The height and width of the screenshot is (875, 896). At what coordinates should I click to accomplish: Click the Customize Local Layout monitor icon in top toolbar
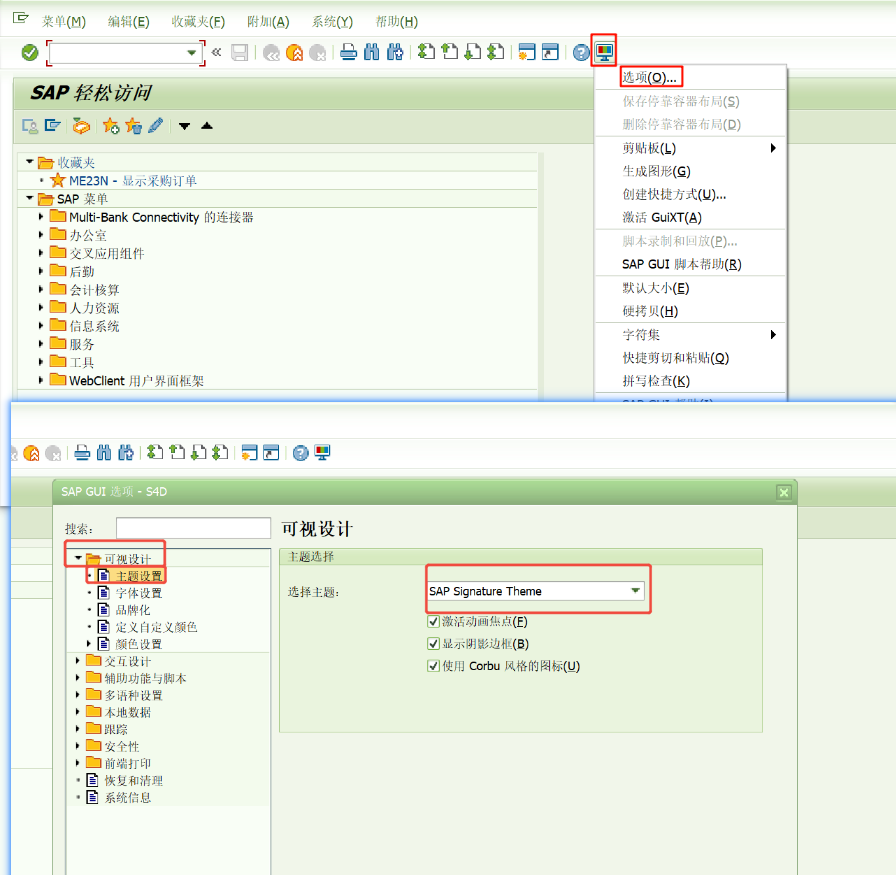click(x=605, y=52)
